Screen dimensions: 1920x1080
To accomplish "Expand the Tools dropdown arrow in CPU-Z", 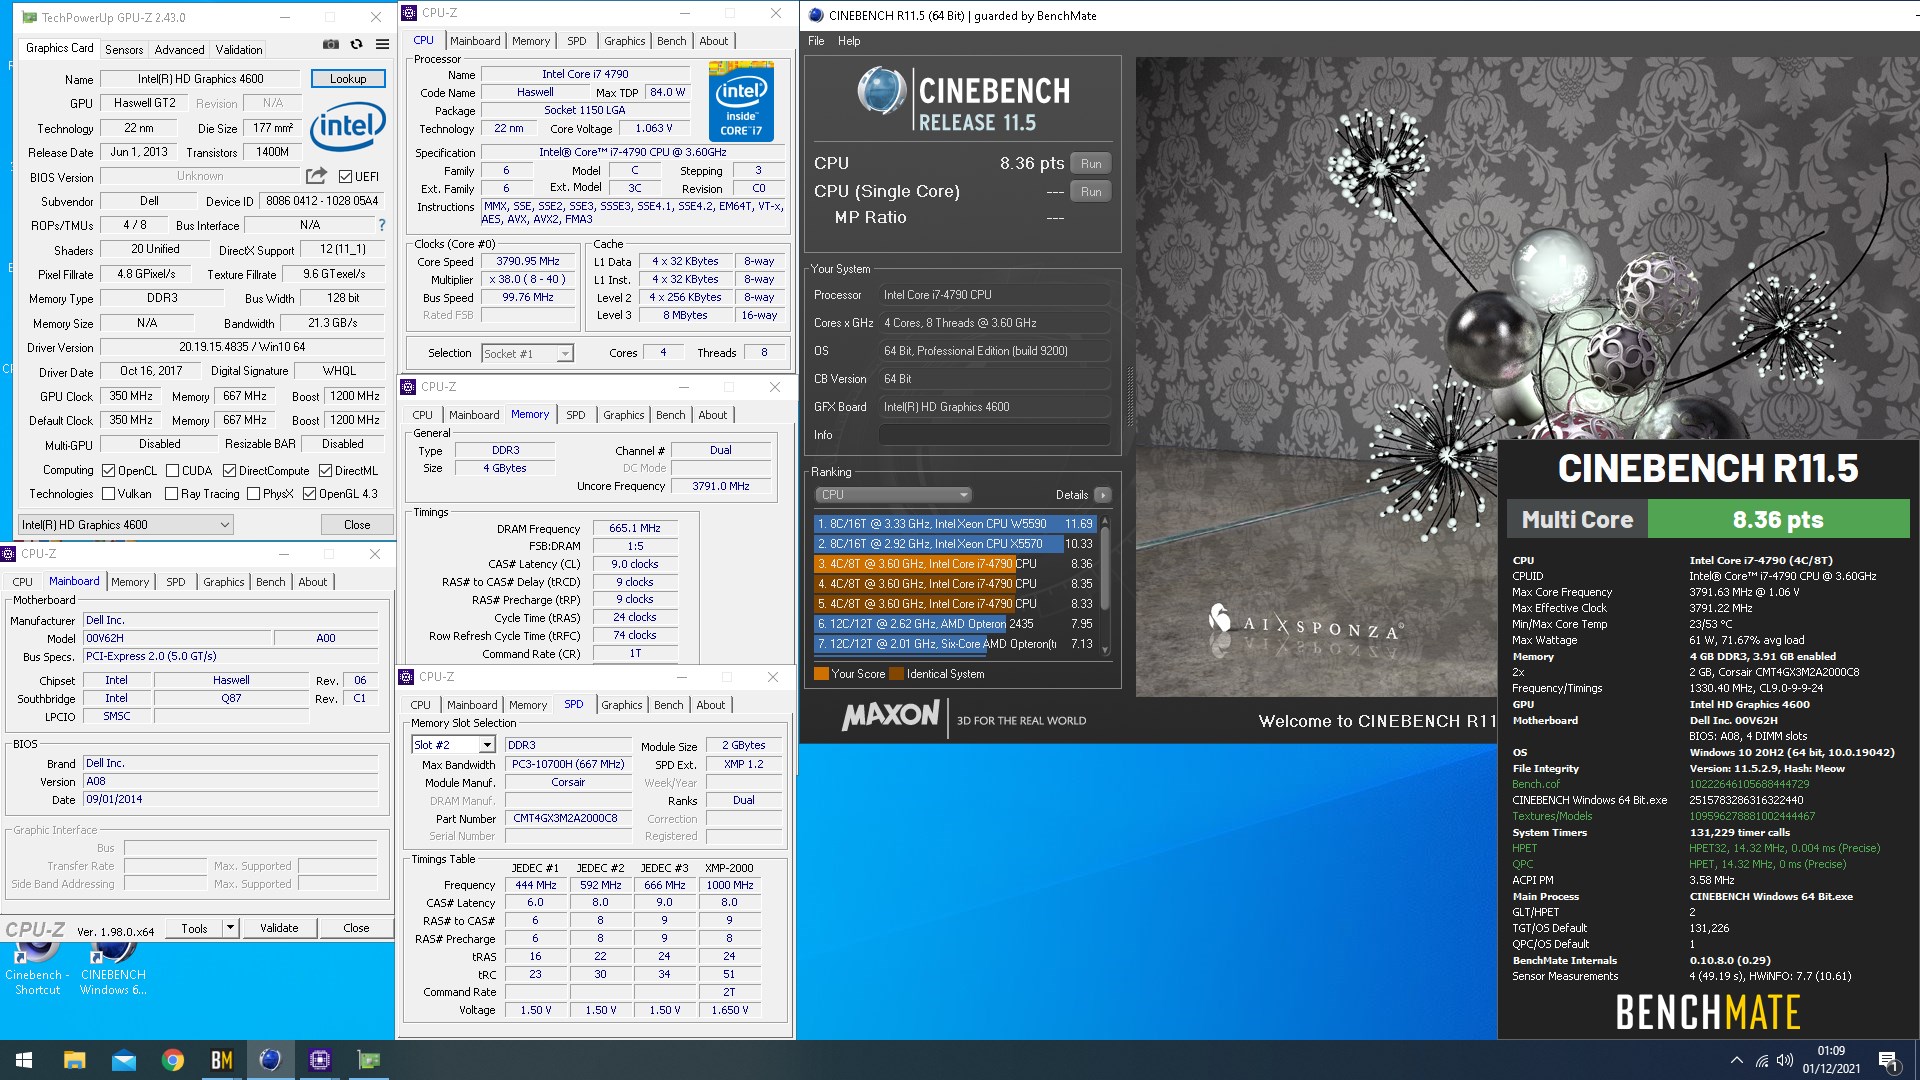I will (230, 928).
